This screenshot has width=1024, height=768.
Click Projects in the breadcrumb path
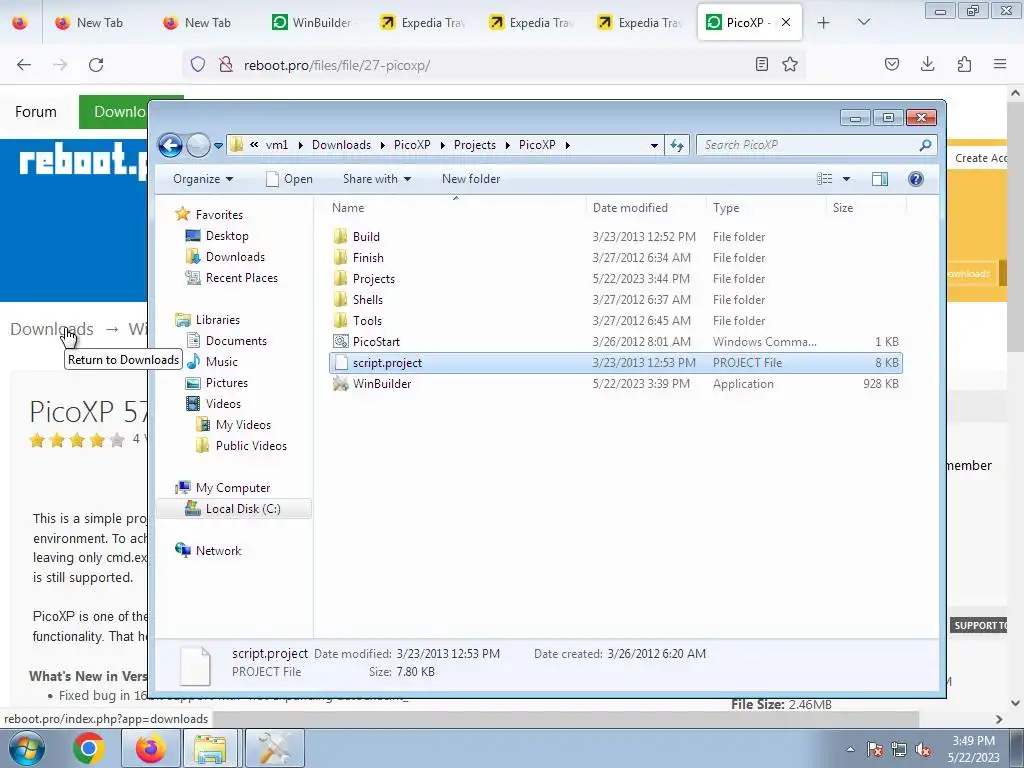pos(474,145)
